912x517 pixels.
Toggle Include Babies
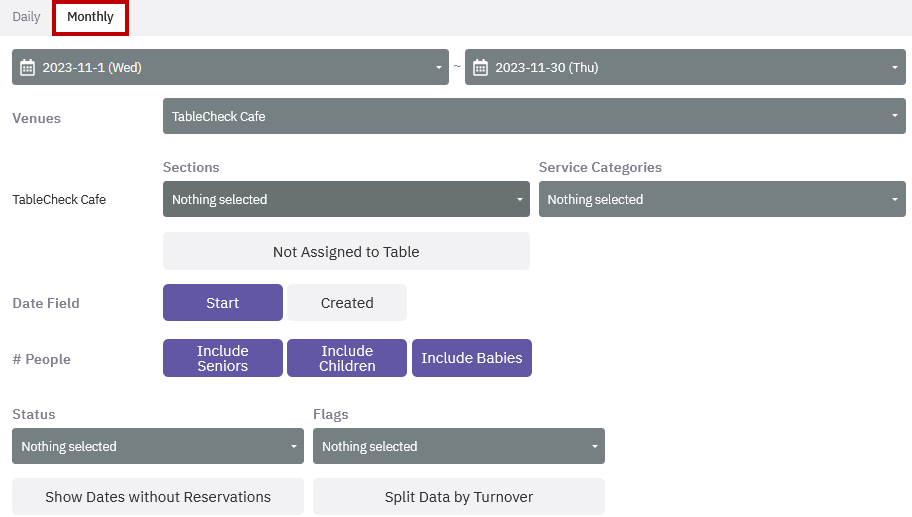click(x=472, y=358)
